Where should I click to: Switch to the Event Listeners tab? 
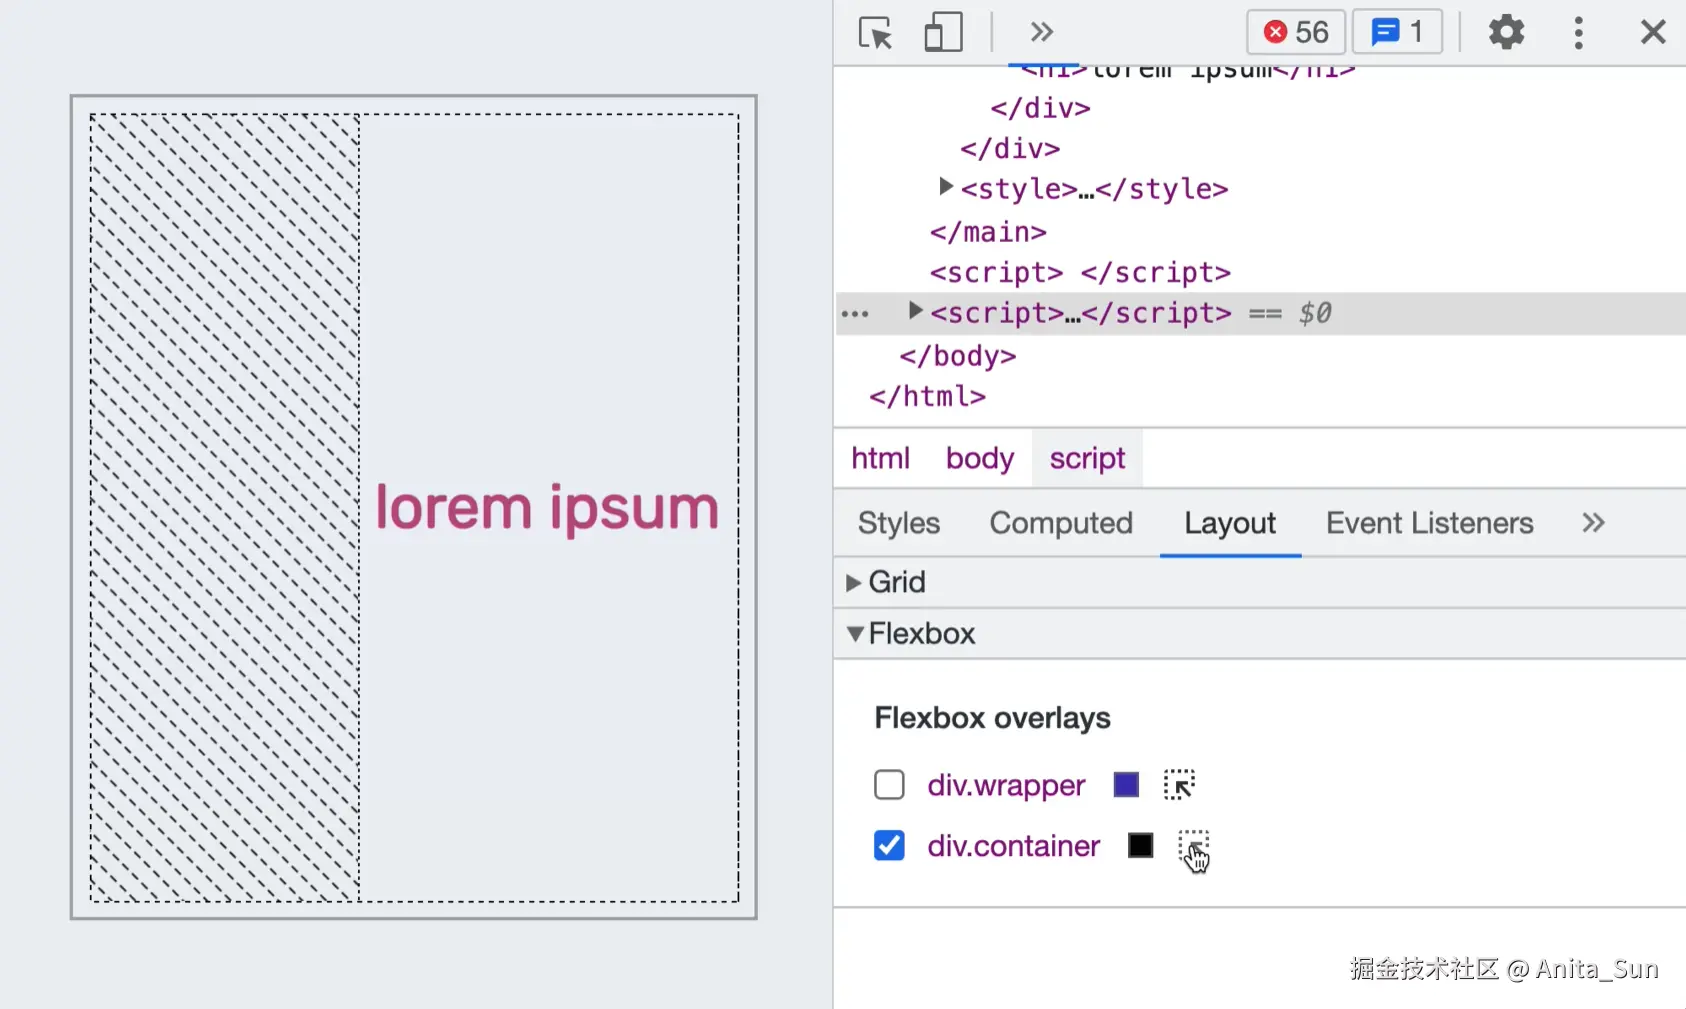pos(1429,523)
